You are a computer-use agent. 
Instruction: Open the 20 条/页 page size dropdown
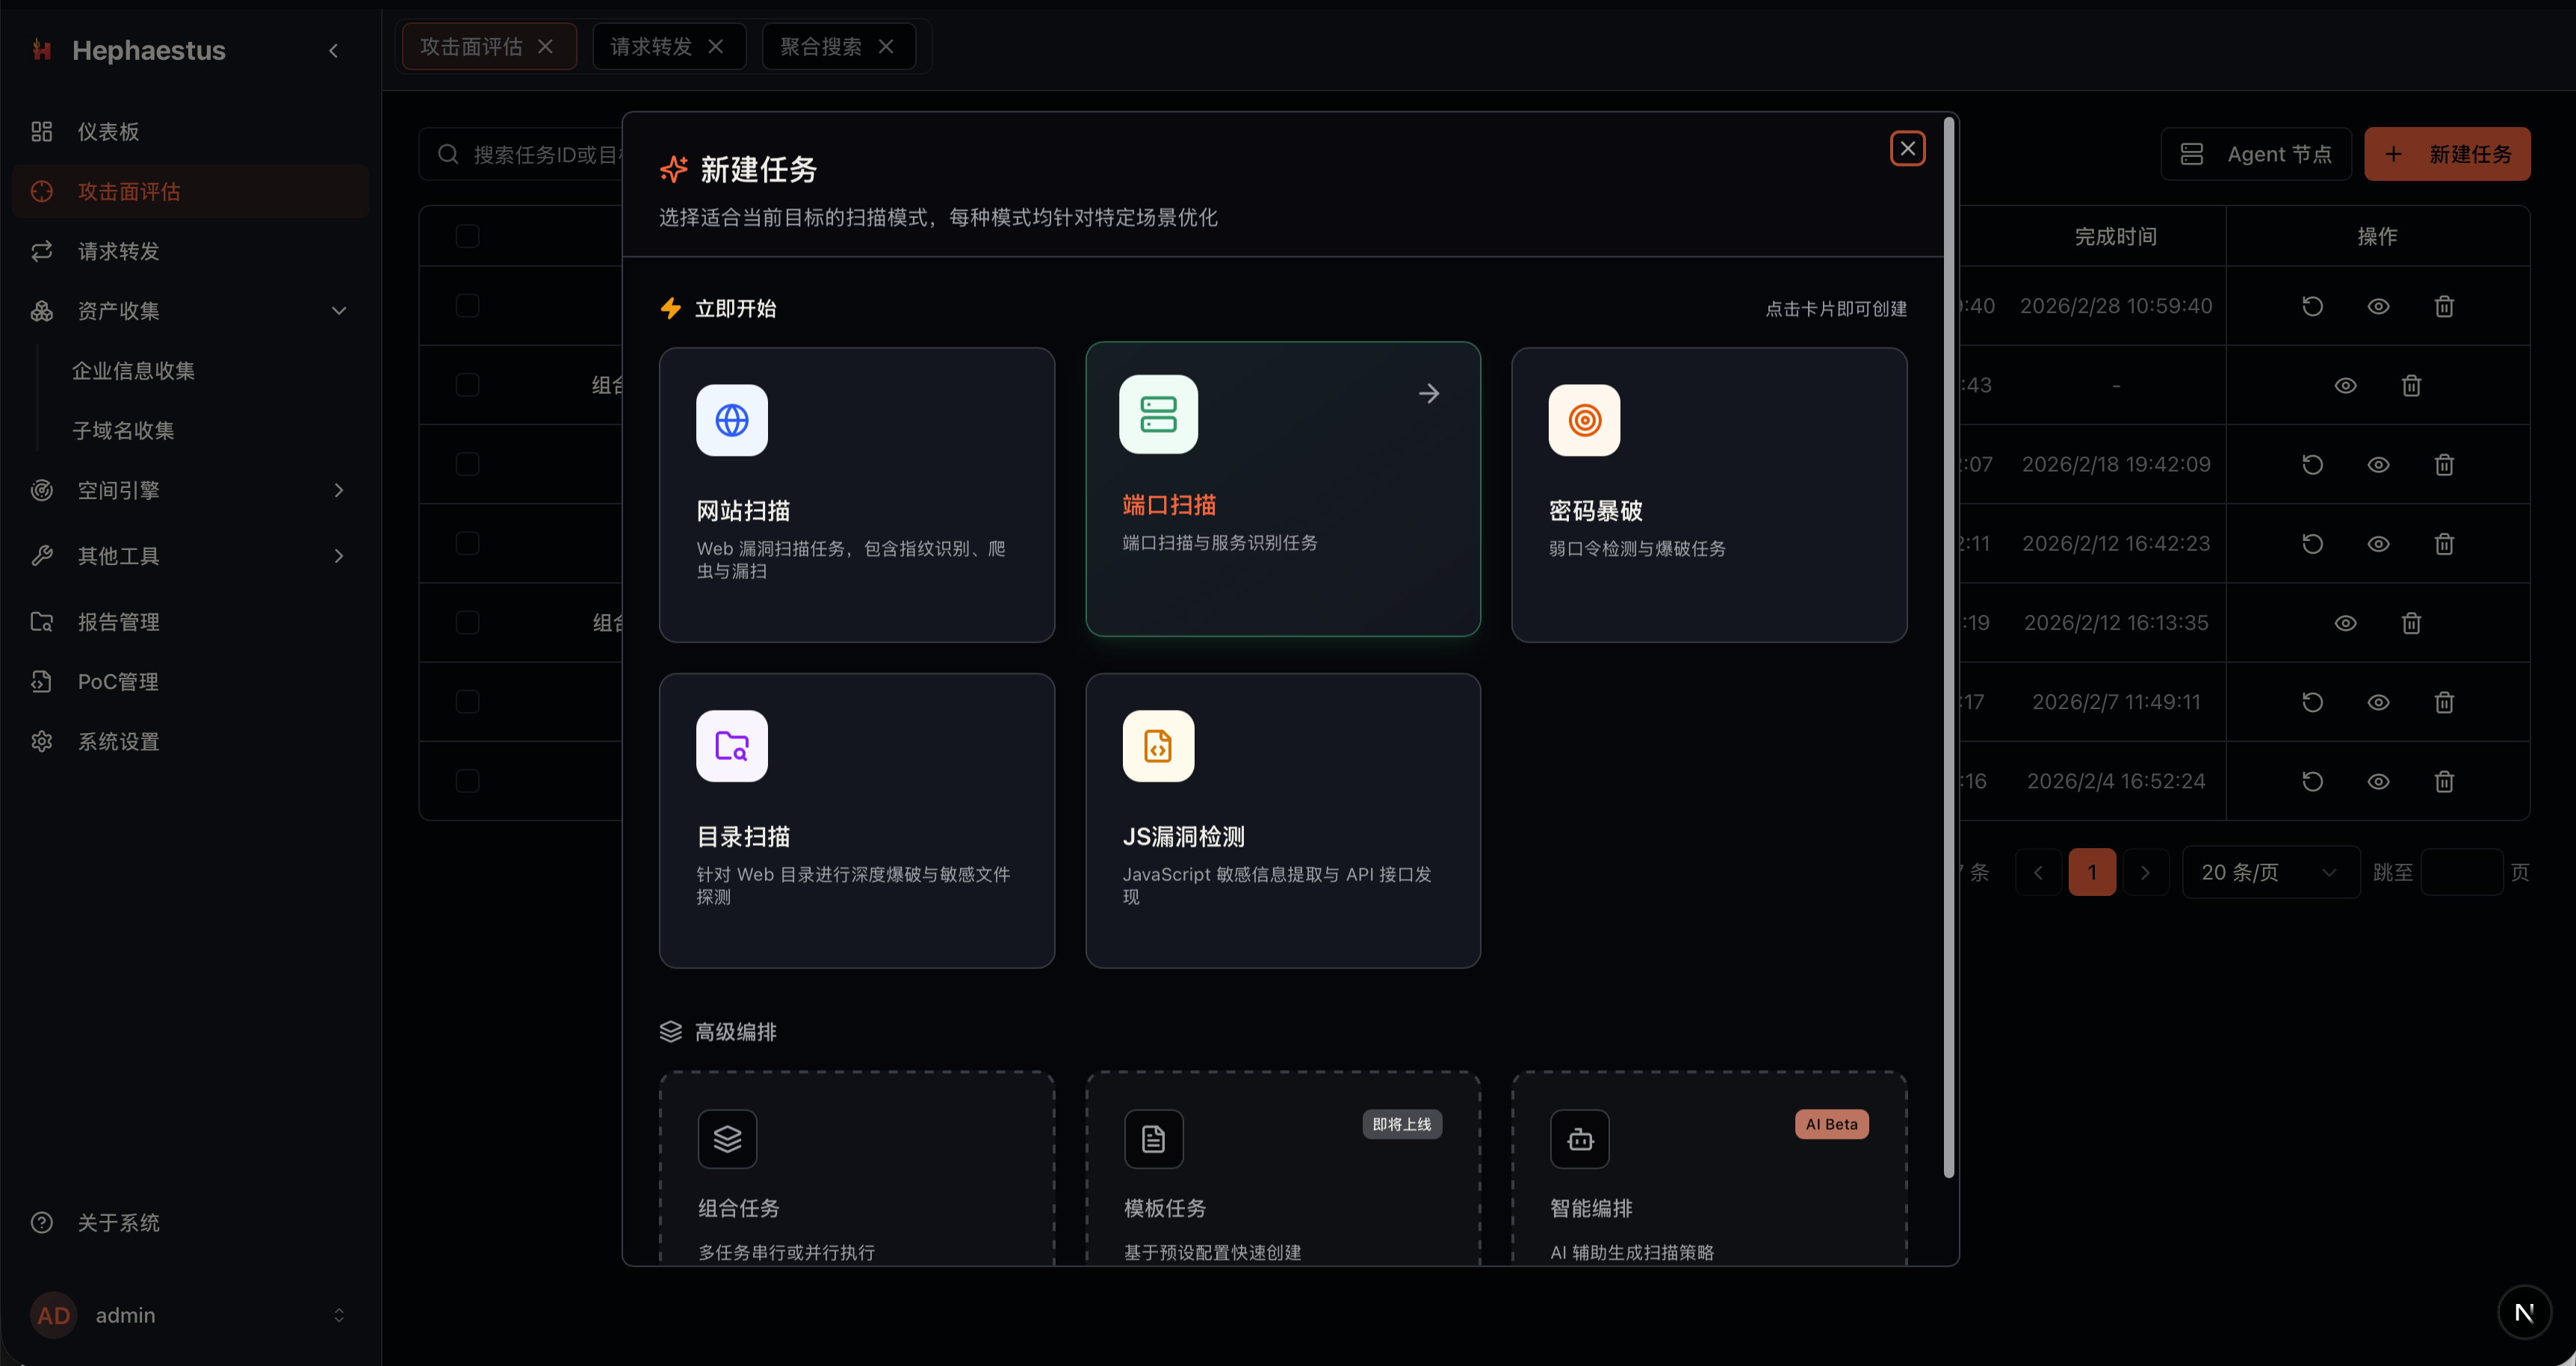2270,871
